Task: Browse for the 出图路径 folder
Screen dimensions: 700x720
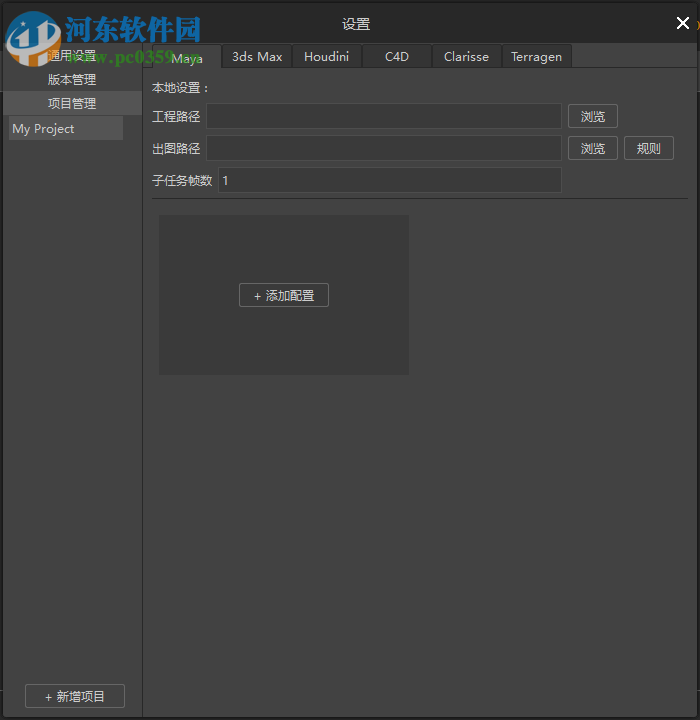Action: coord(593,148)
